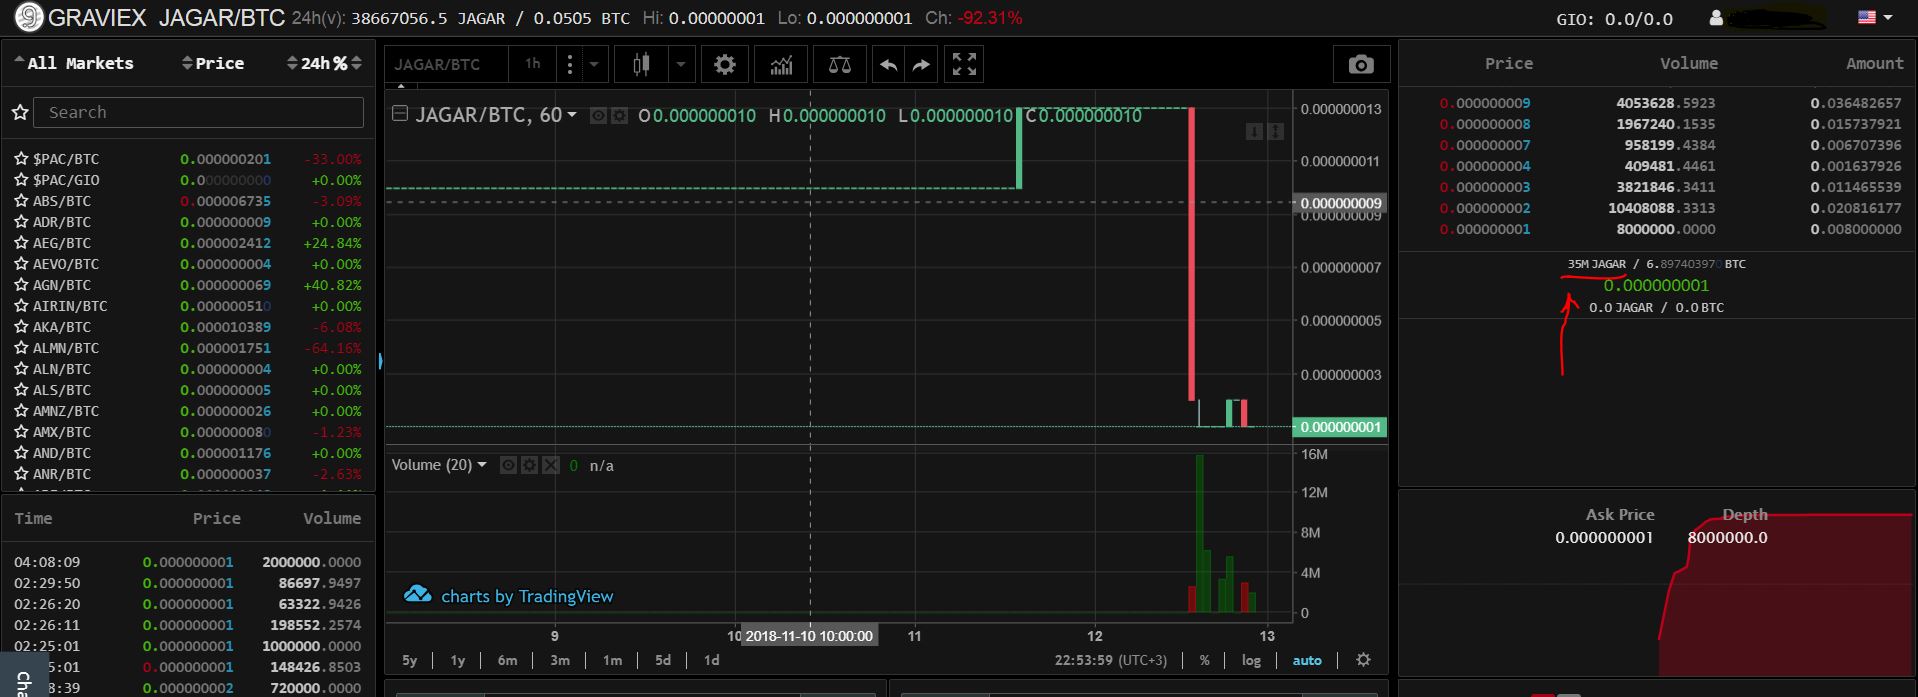Select the ABS/BTC market row
Image resolution: width=1918 pixels, height=697 pixels.
[188, 201]
